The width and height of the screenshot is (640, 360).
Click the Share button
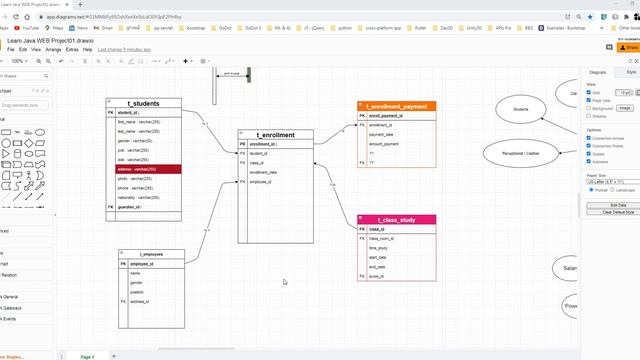629,47
